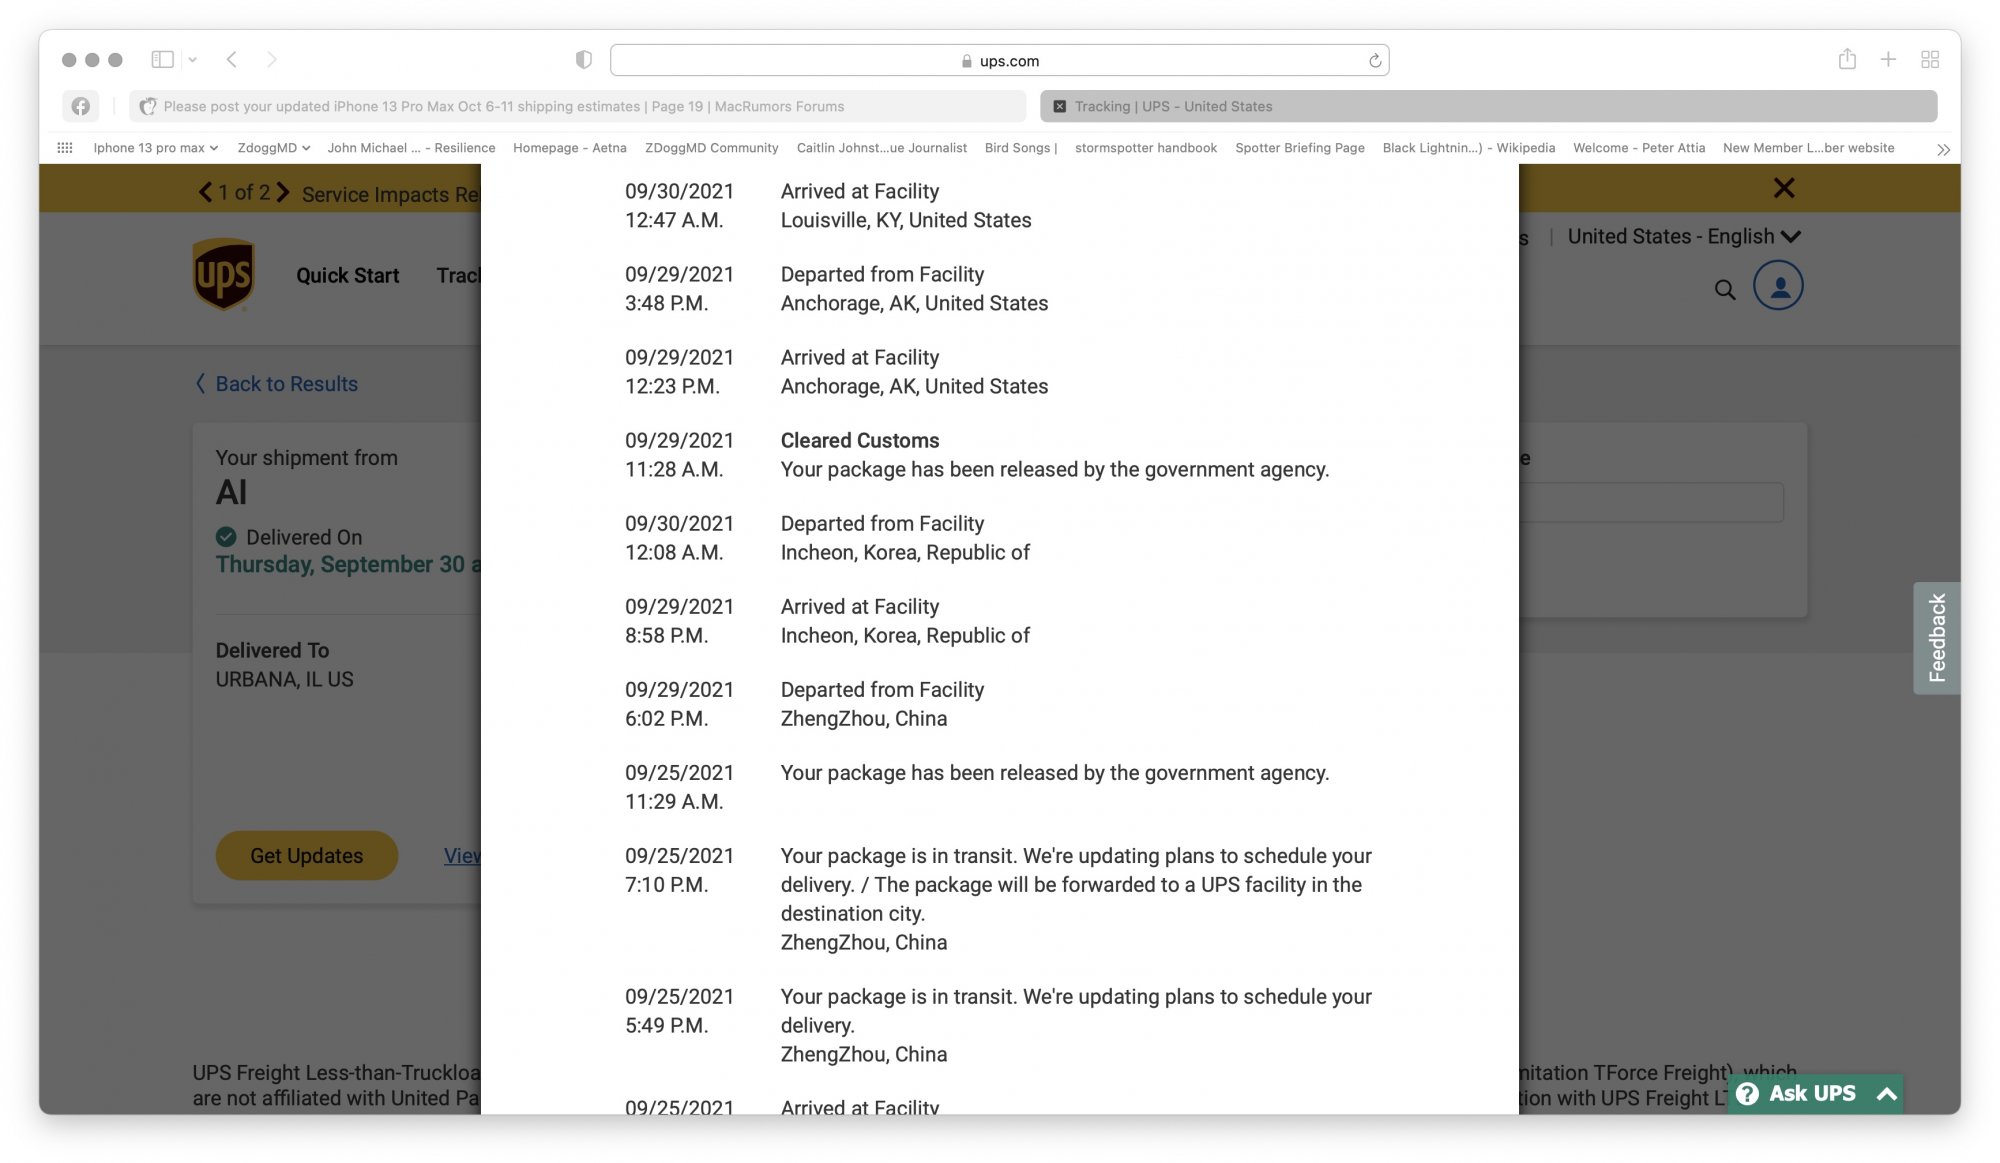Open United States - English language dropdown
Screen dimensions: 2000x1163
click(x=1684, y=237)
